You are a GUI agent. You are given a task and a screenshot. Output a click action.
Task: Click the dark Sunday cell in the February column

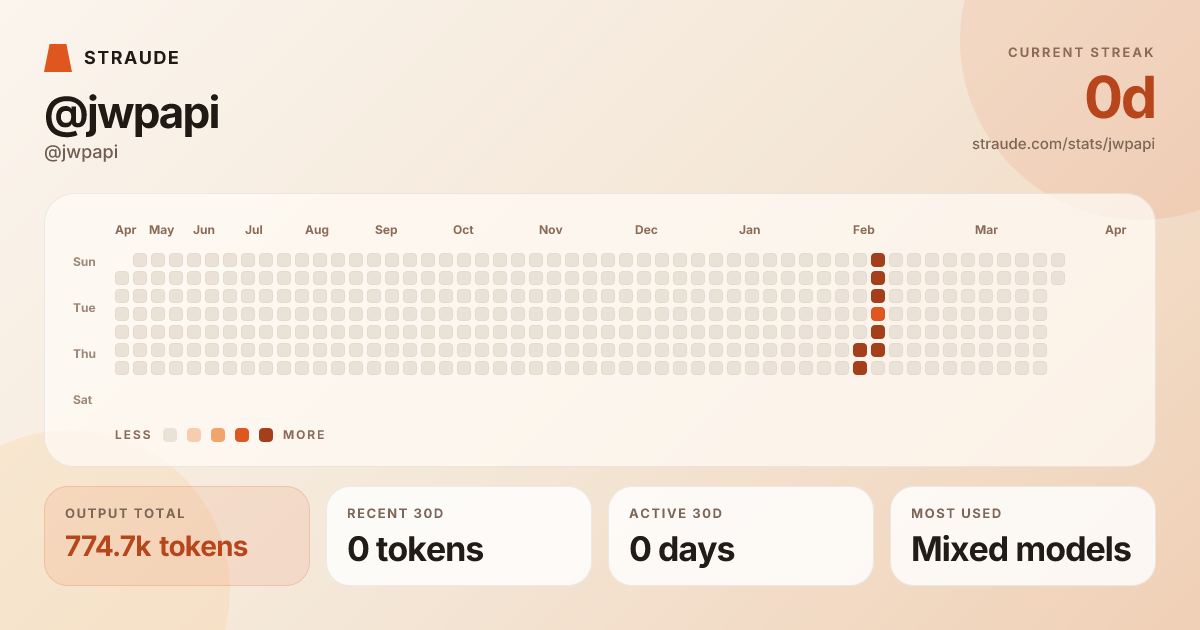(878, 260)
